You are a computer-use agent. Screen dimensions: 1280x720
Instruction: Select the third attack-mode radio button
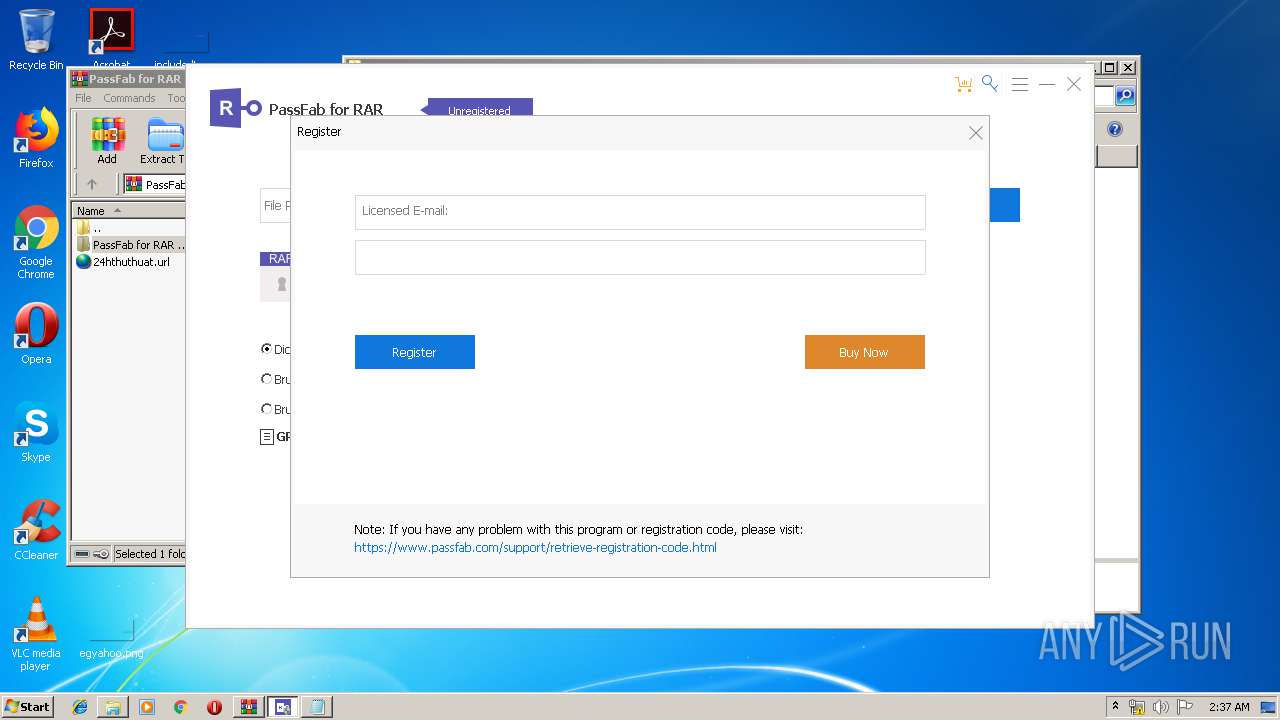[x=266, y=409]
